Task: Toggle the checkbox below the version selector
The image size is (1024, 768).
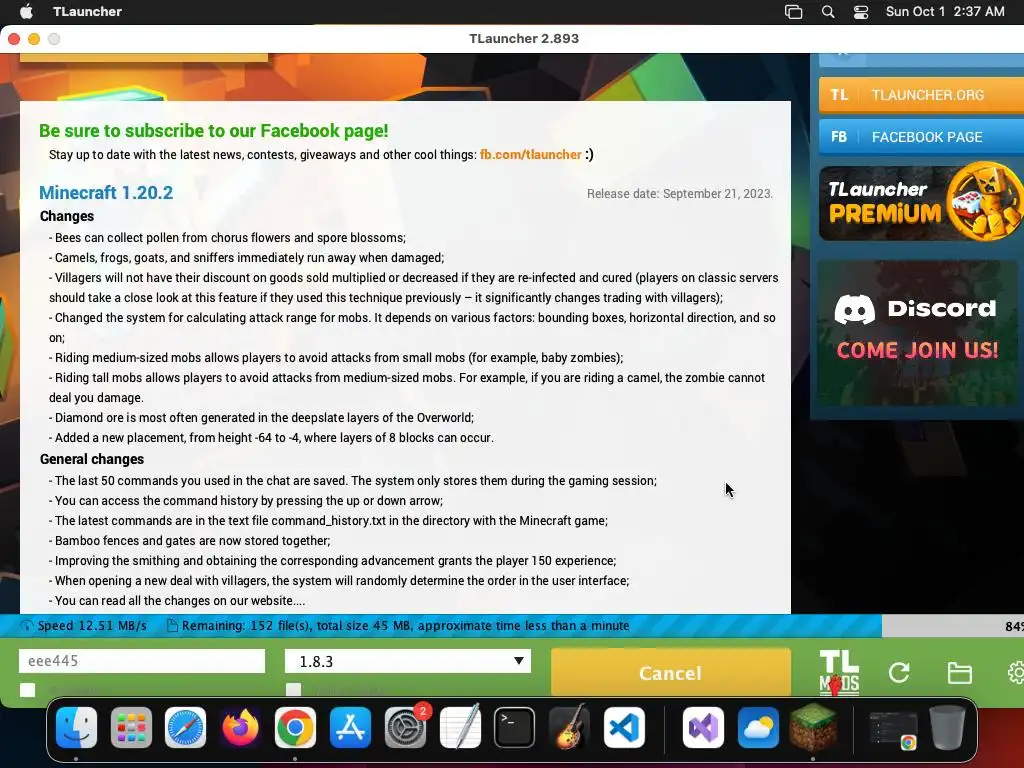Action: (294, 690)
